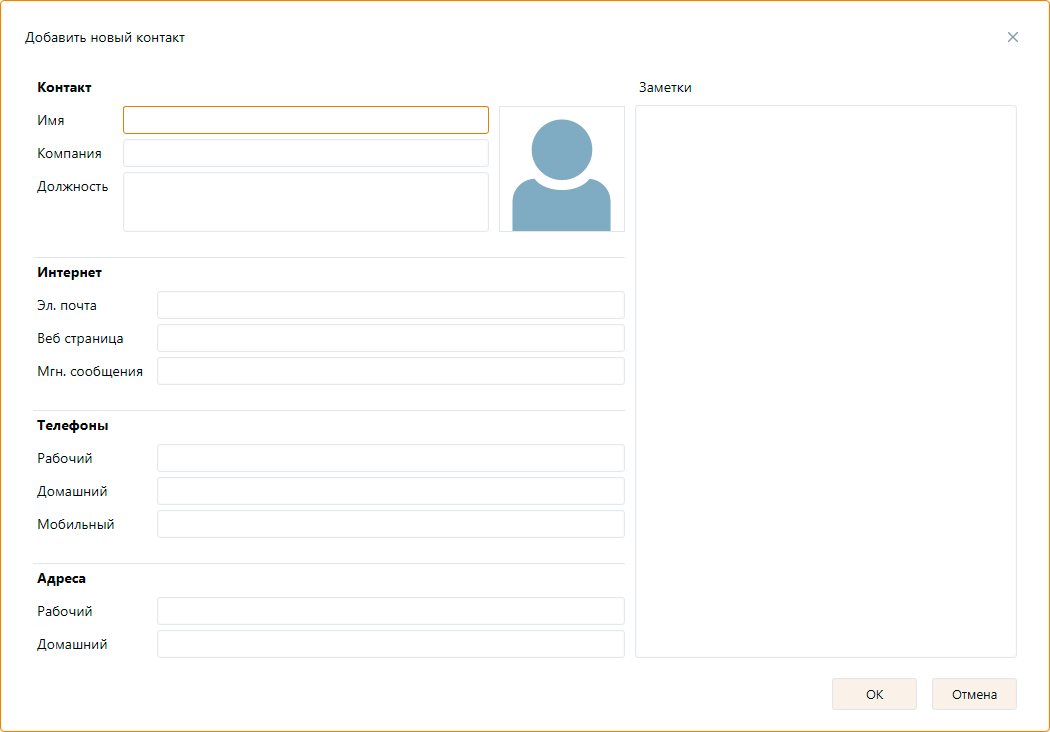Focus the Имя name input field

click(x=306, y=120)
